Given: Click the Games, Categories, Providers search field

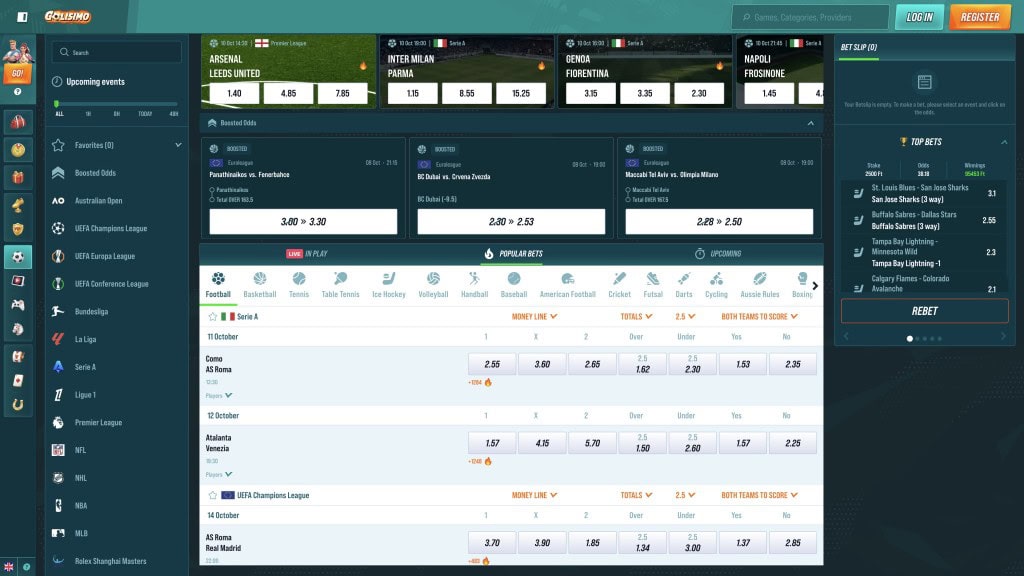Looking at the screenshot, I should 810,18.
